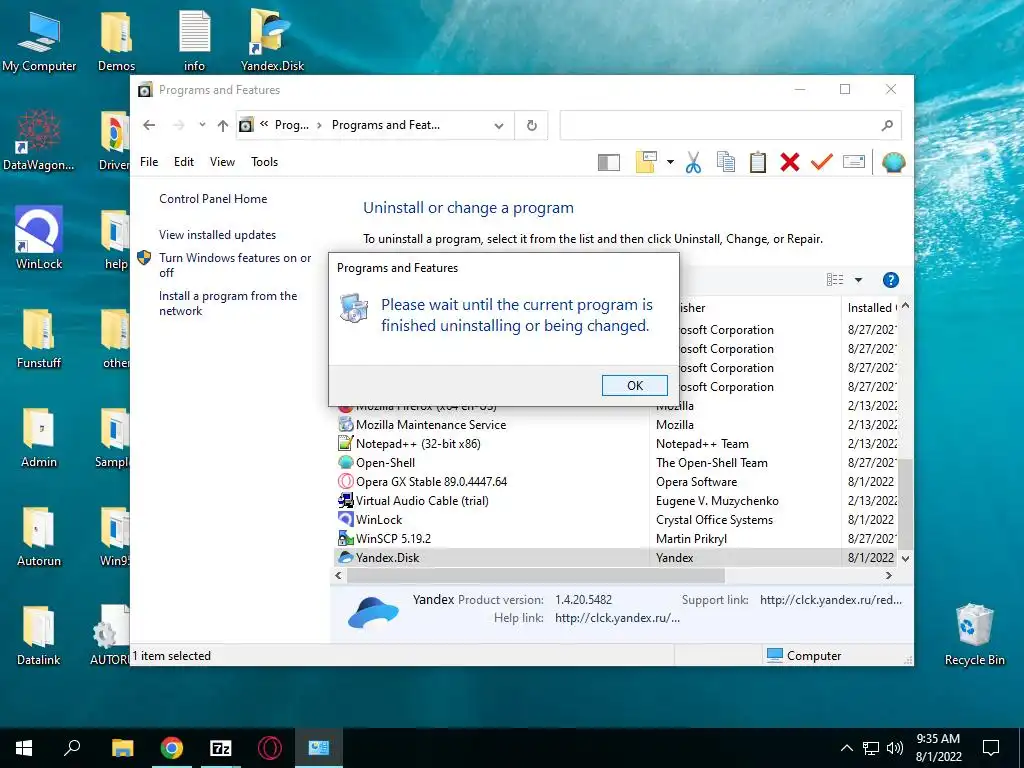The height and width of the screenshot is (768, 1024).
Task: Open recent locations dropdown beside forward arrow
Action: 202,125
